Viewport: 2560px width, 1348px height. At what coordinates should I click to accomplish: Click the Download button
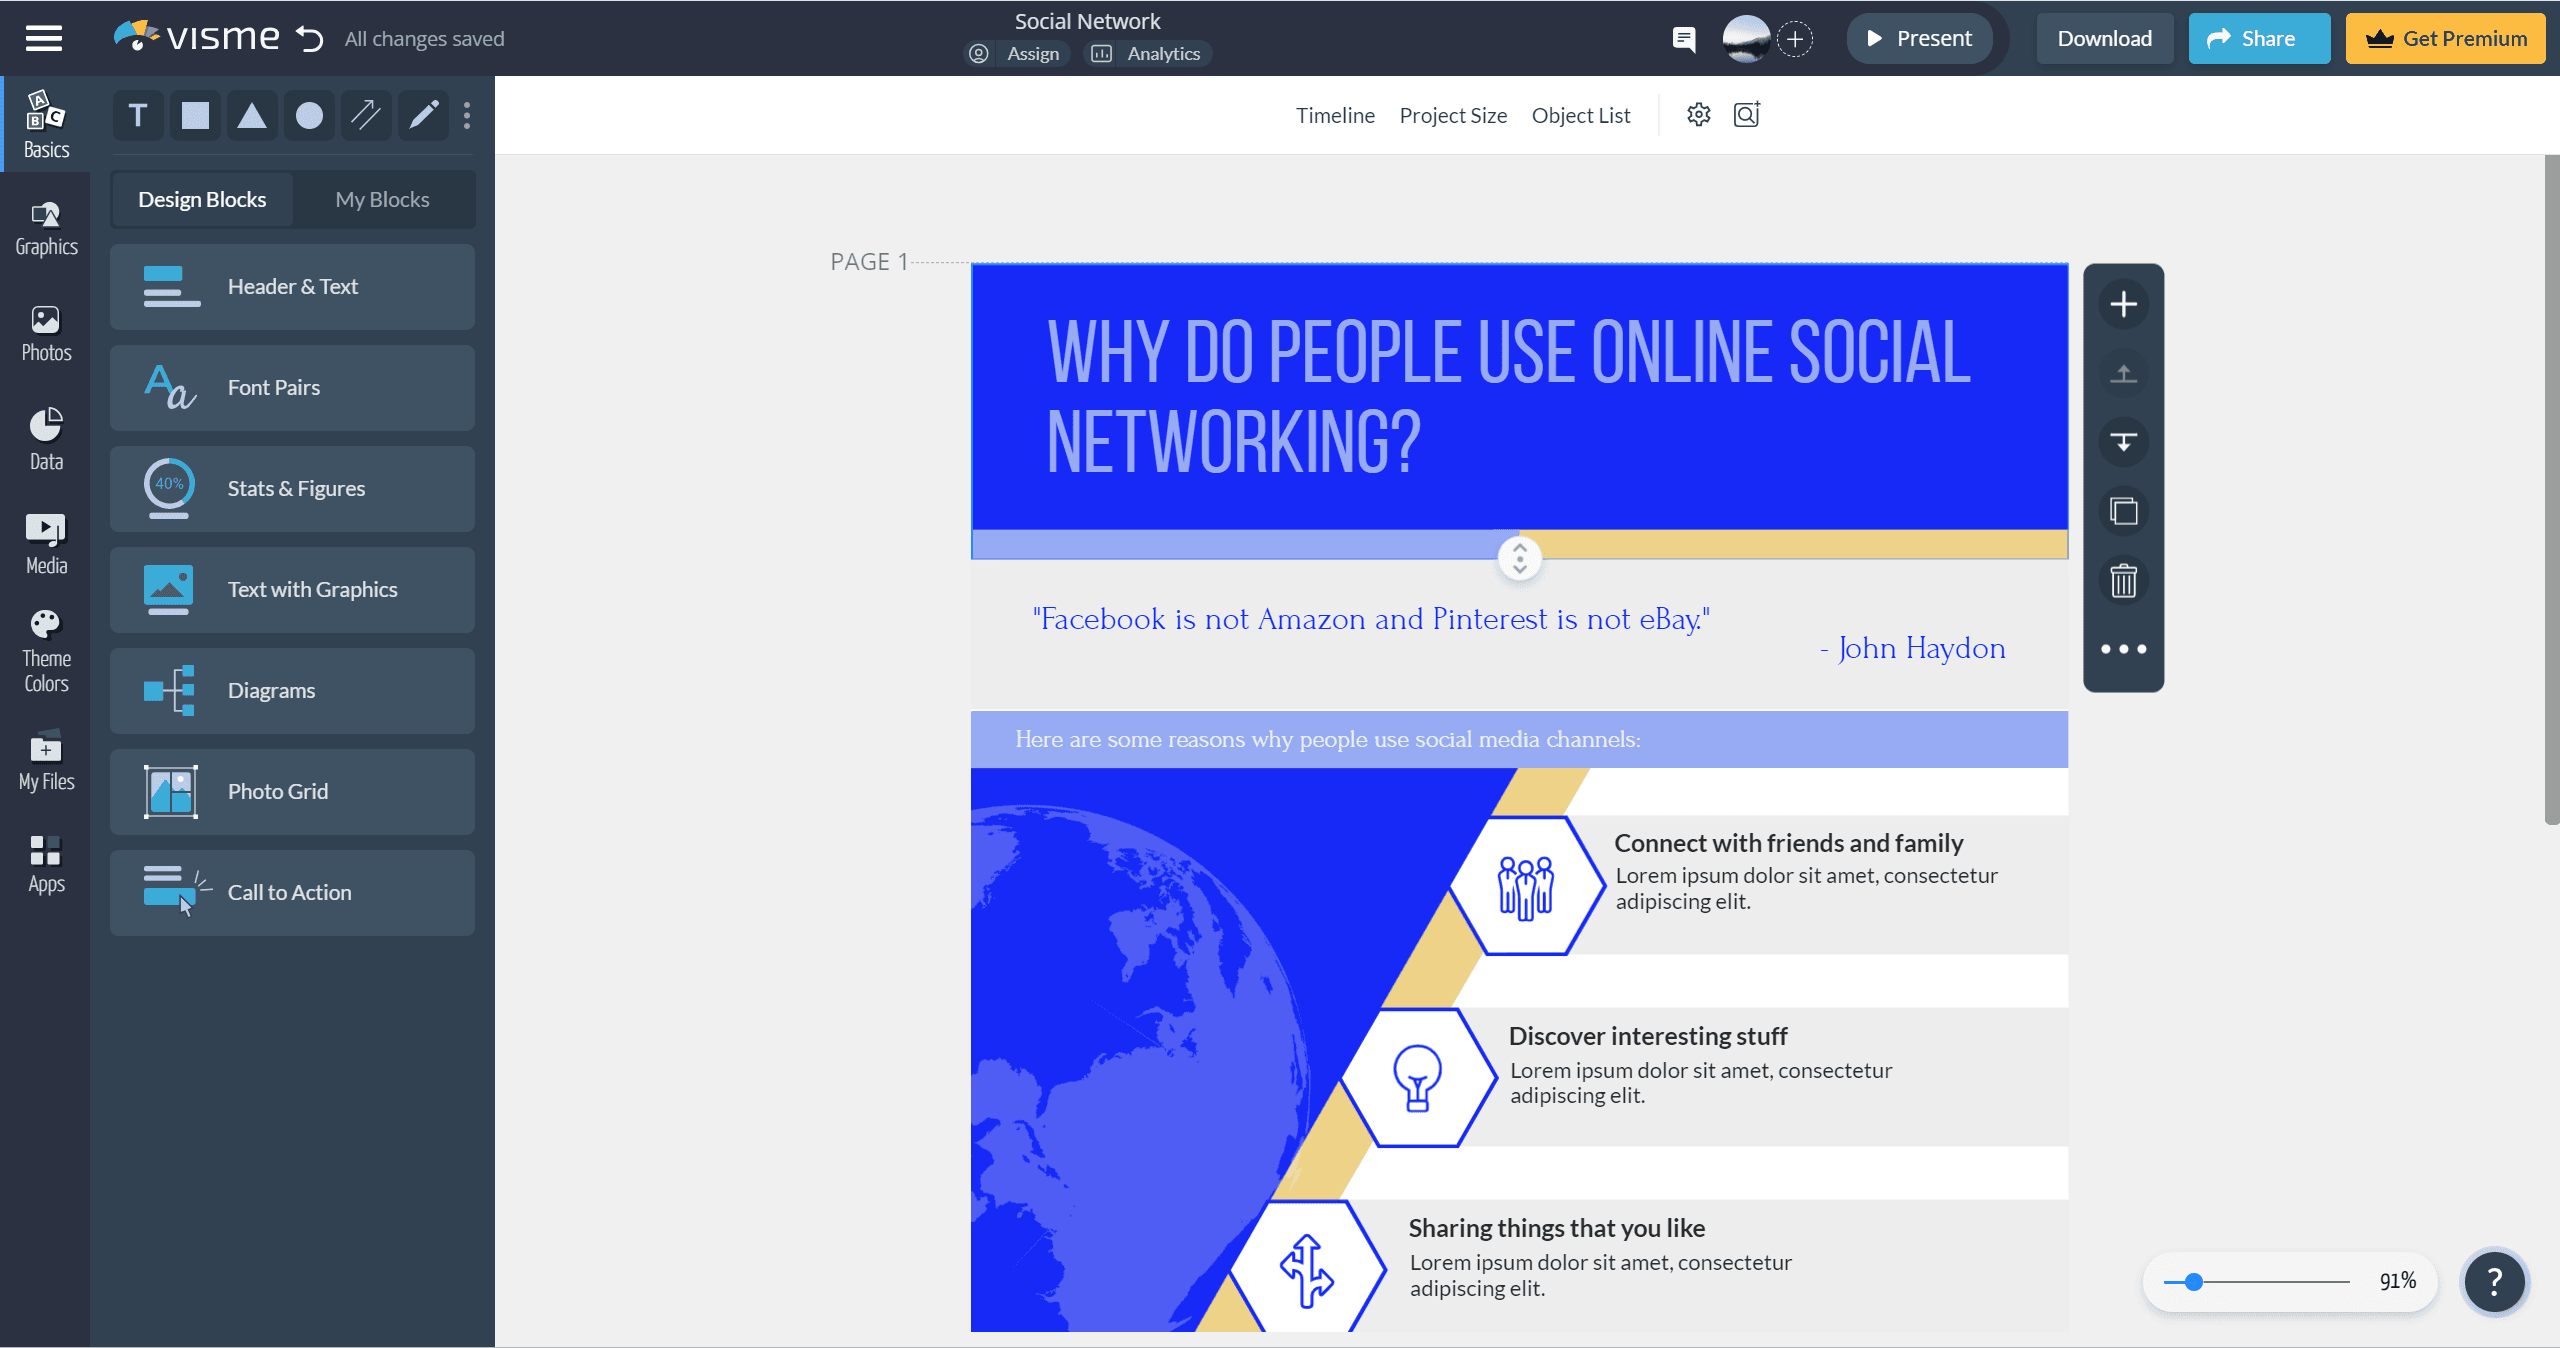click(x=2105, y=39)
